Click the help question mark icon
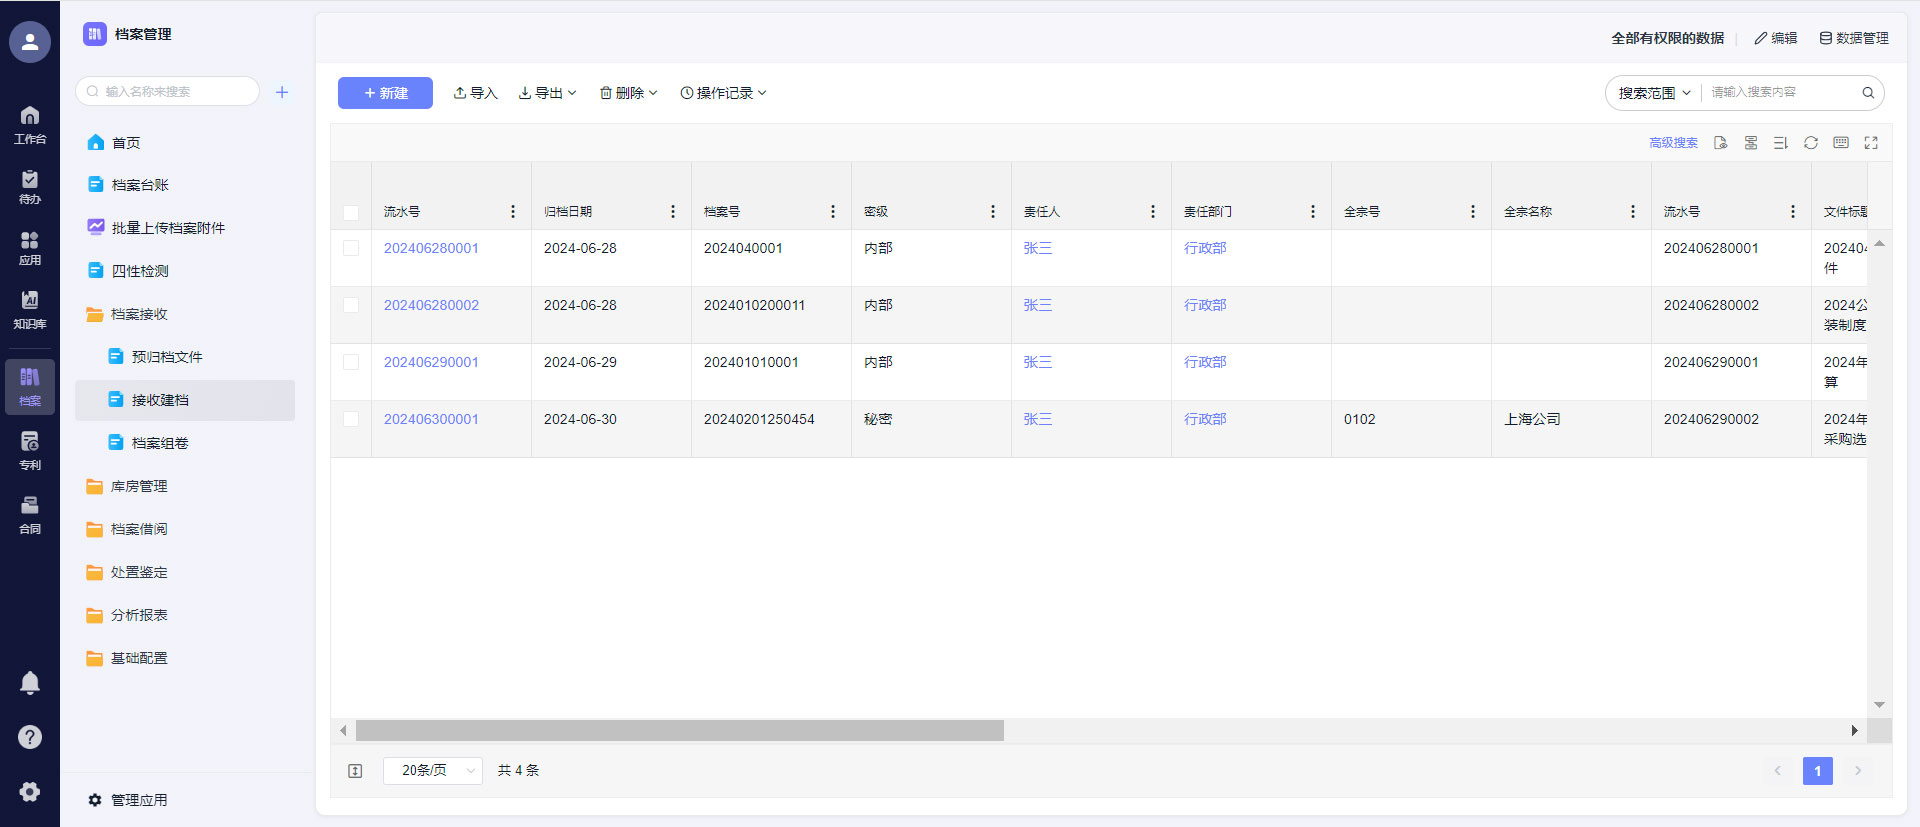This screenshot has width=1920, height=827. click(30, 737)
